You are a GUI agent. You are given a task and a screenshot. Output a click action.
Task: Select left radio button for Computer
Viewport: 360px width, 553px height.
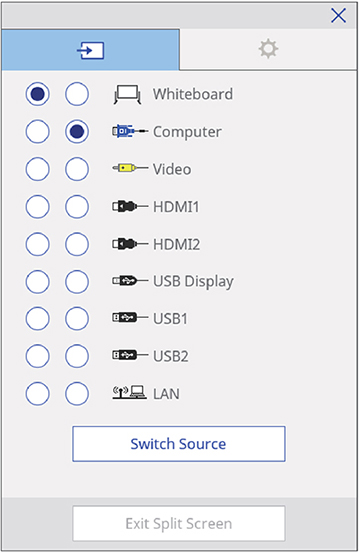point(37,132)
